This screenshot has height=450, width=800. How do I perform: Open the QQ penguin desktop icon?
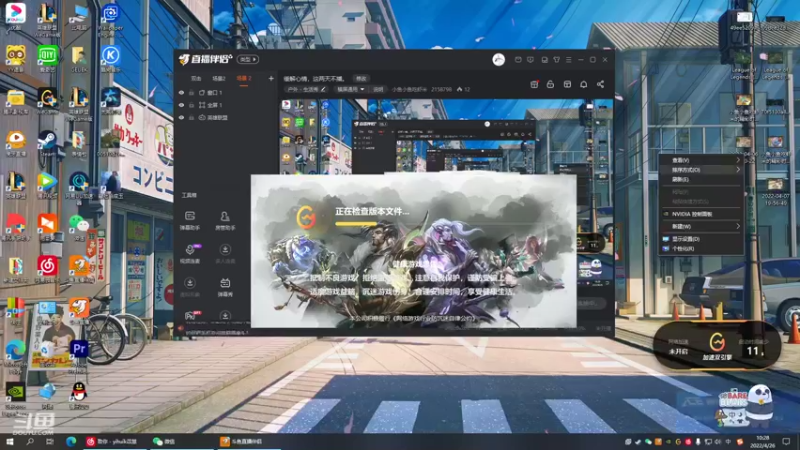[79, 394]
